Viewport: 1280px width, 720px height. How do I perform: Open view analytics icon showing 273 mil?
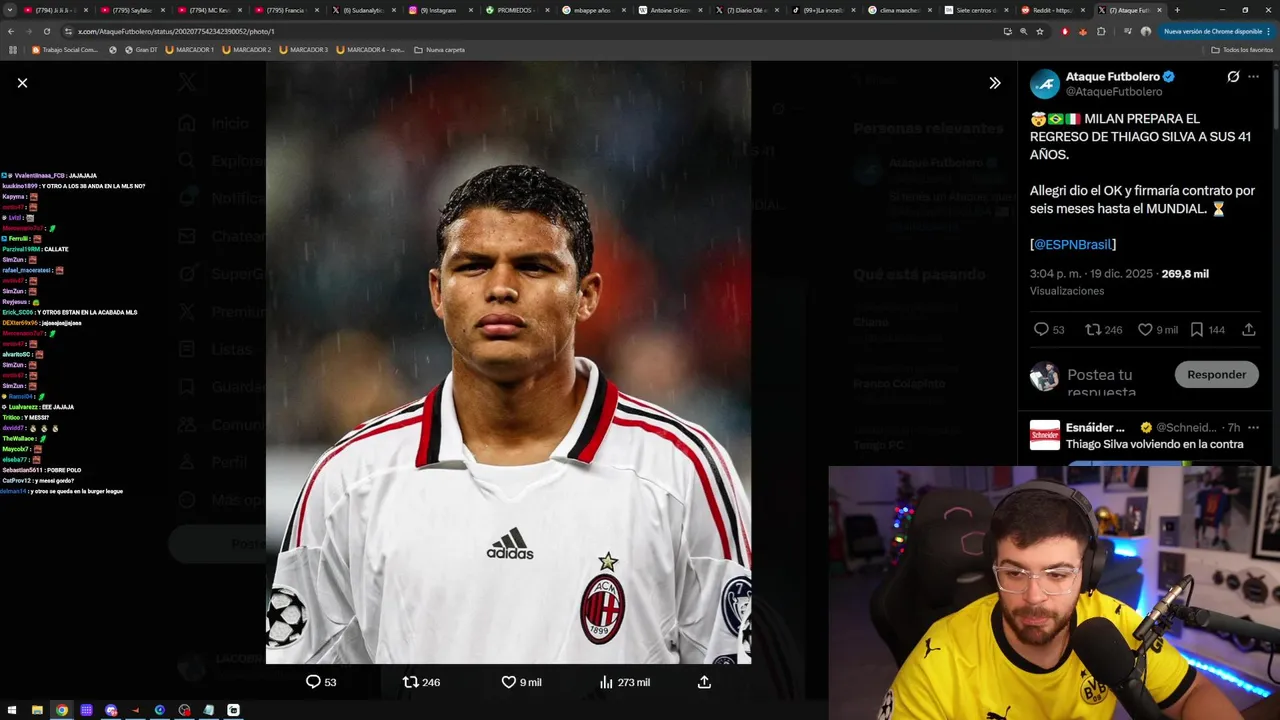606,682
